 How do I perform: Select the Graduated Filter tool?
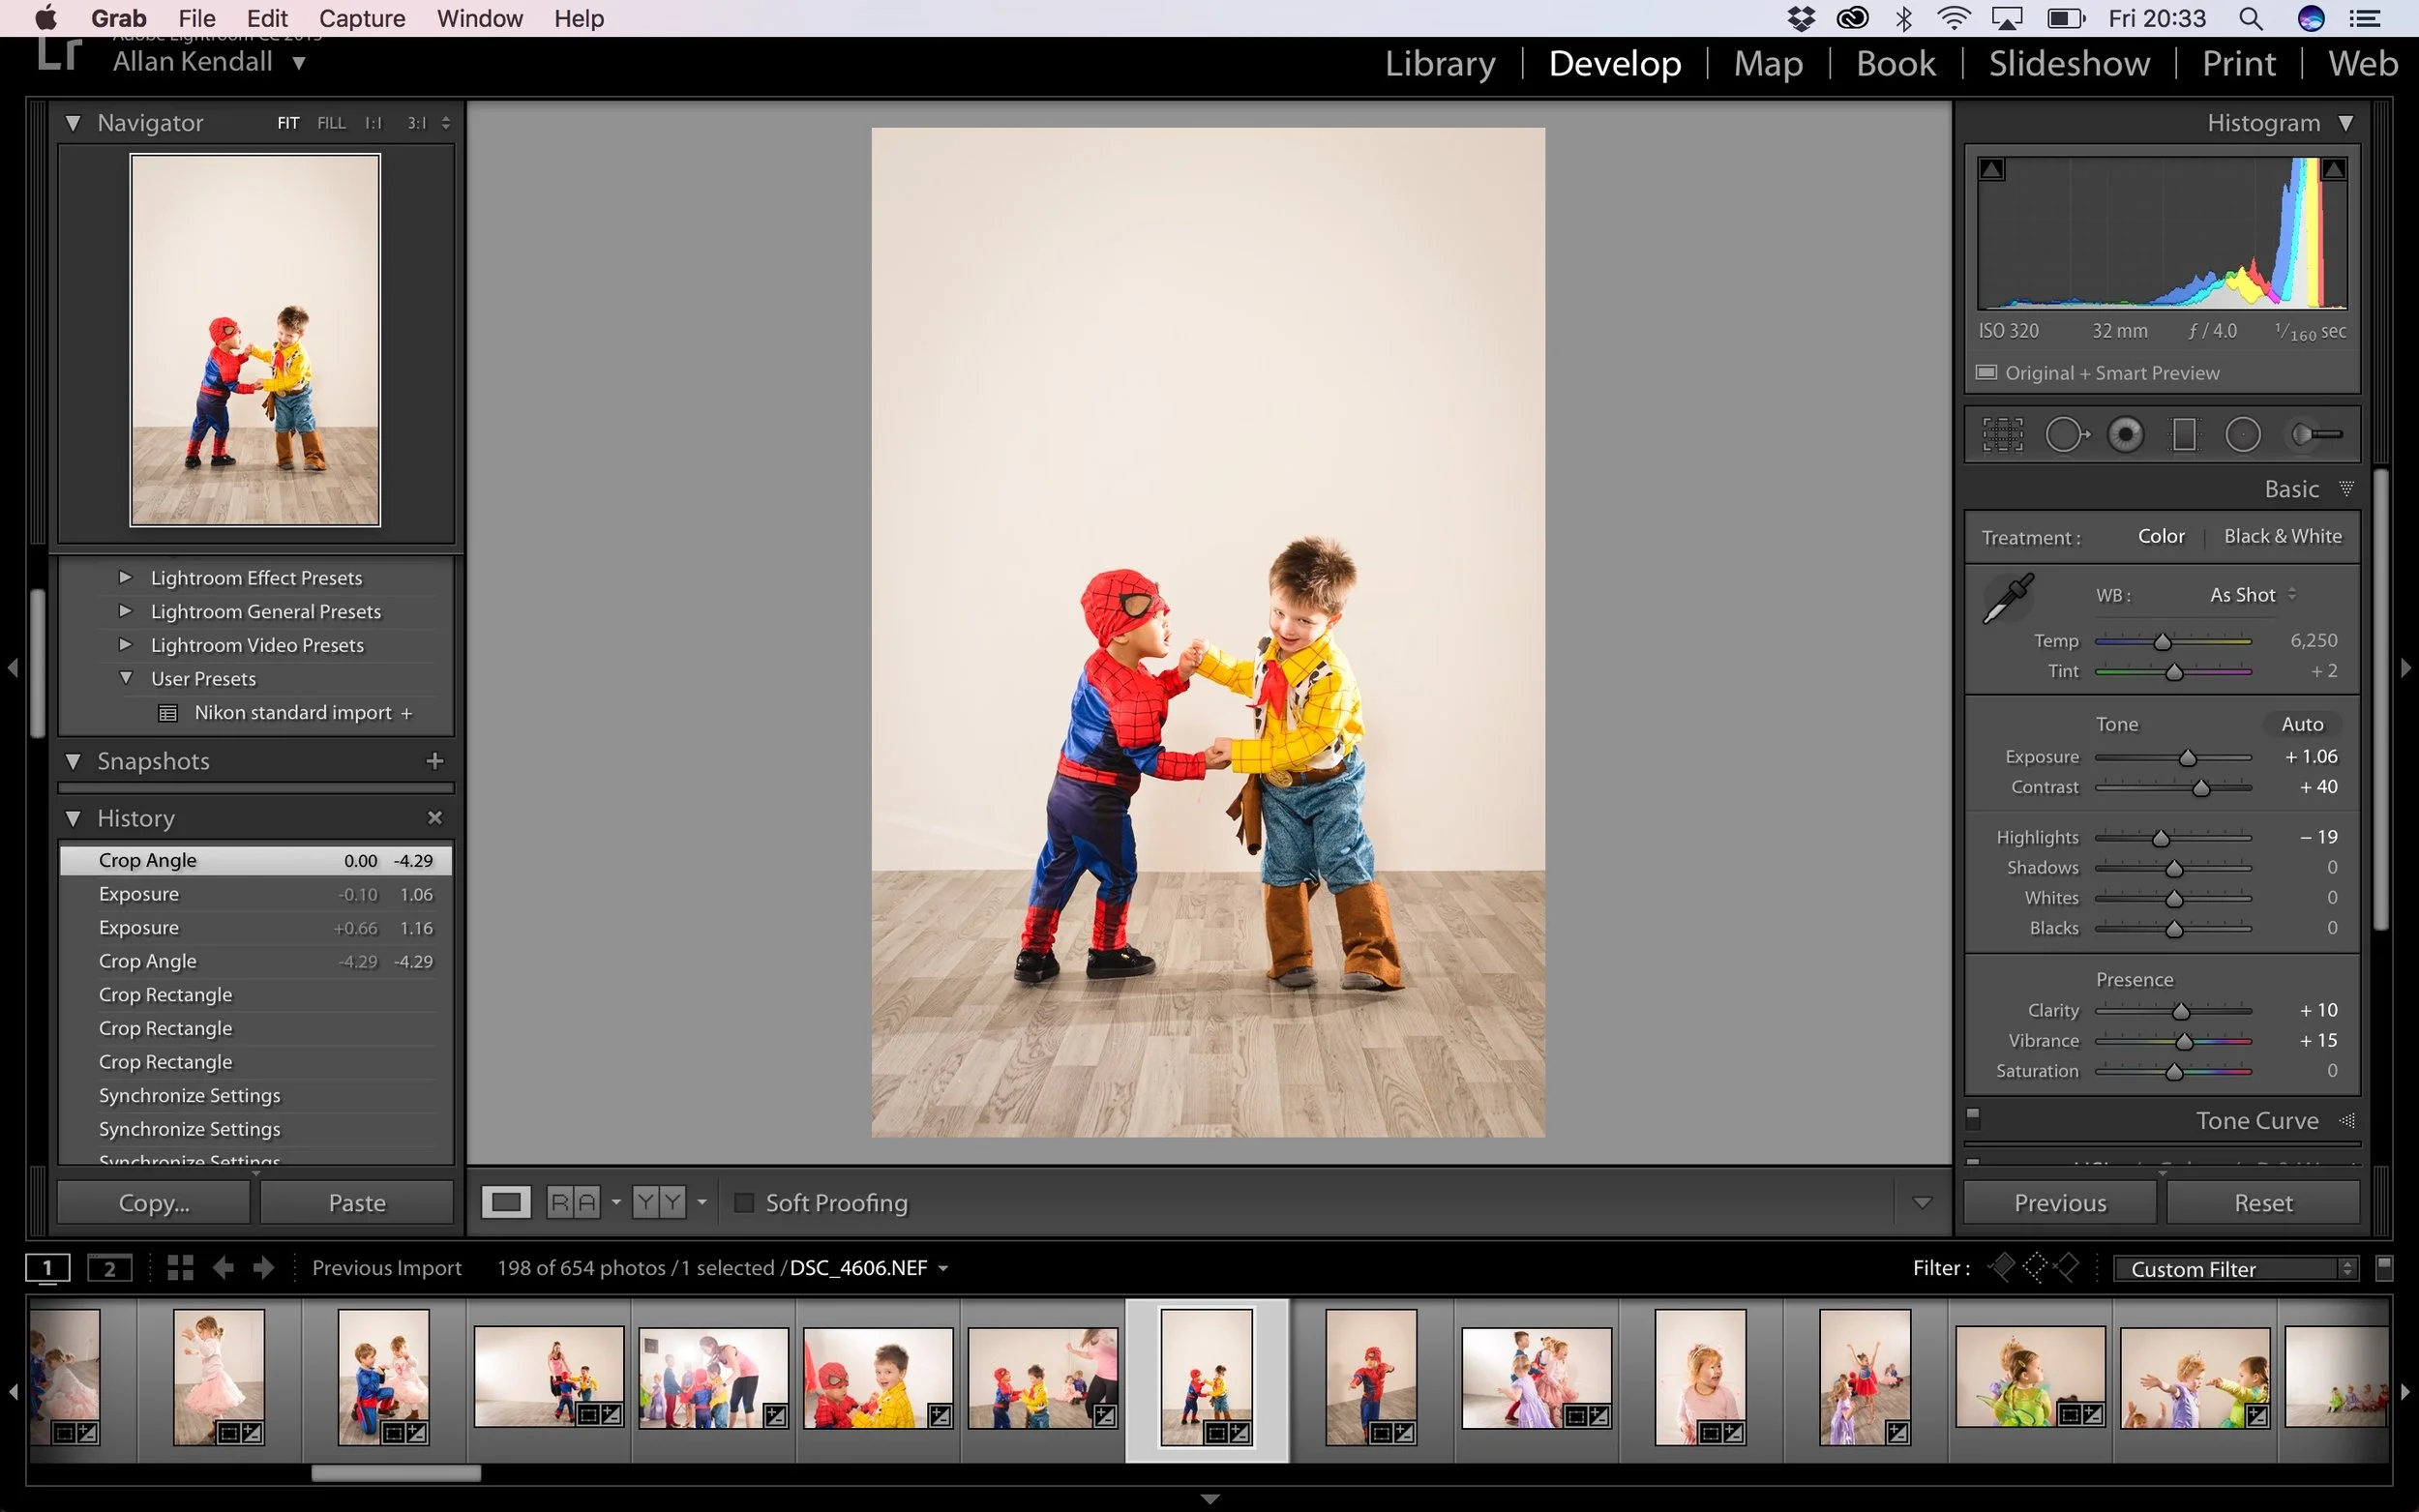pyautogui.click(x=2185, y=433)
